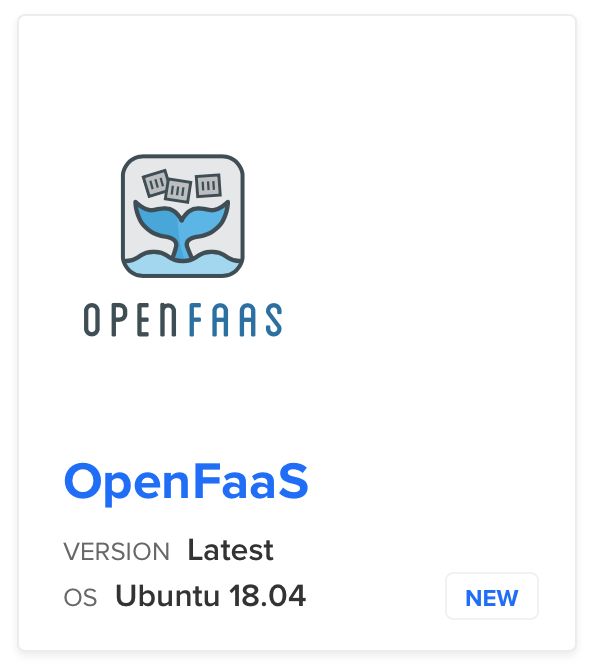594x672 pixels.
Task: Click the OS label text
Action: pos(80,597)
